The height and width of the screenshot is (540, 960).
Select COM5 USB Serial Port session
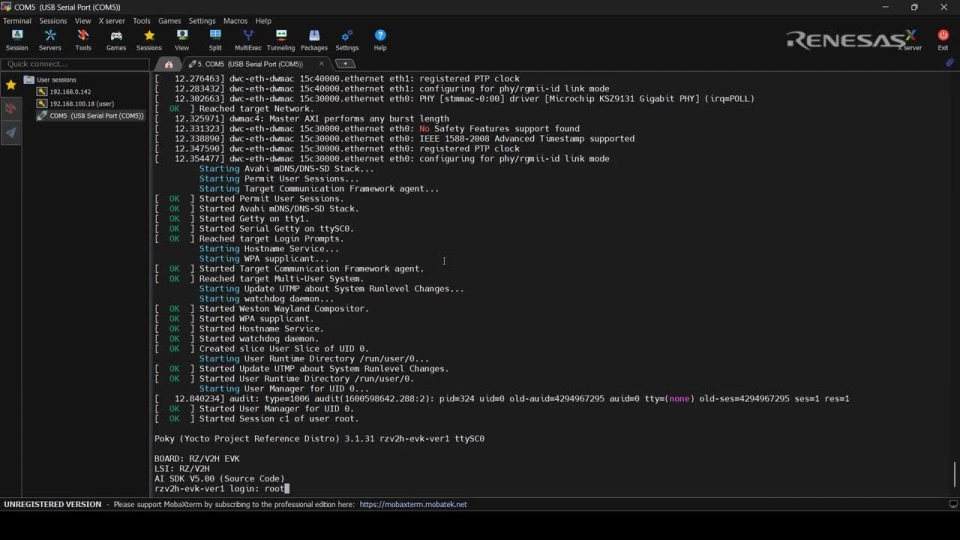click(x=91, y=116)
